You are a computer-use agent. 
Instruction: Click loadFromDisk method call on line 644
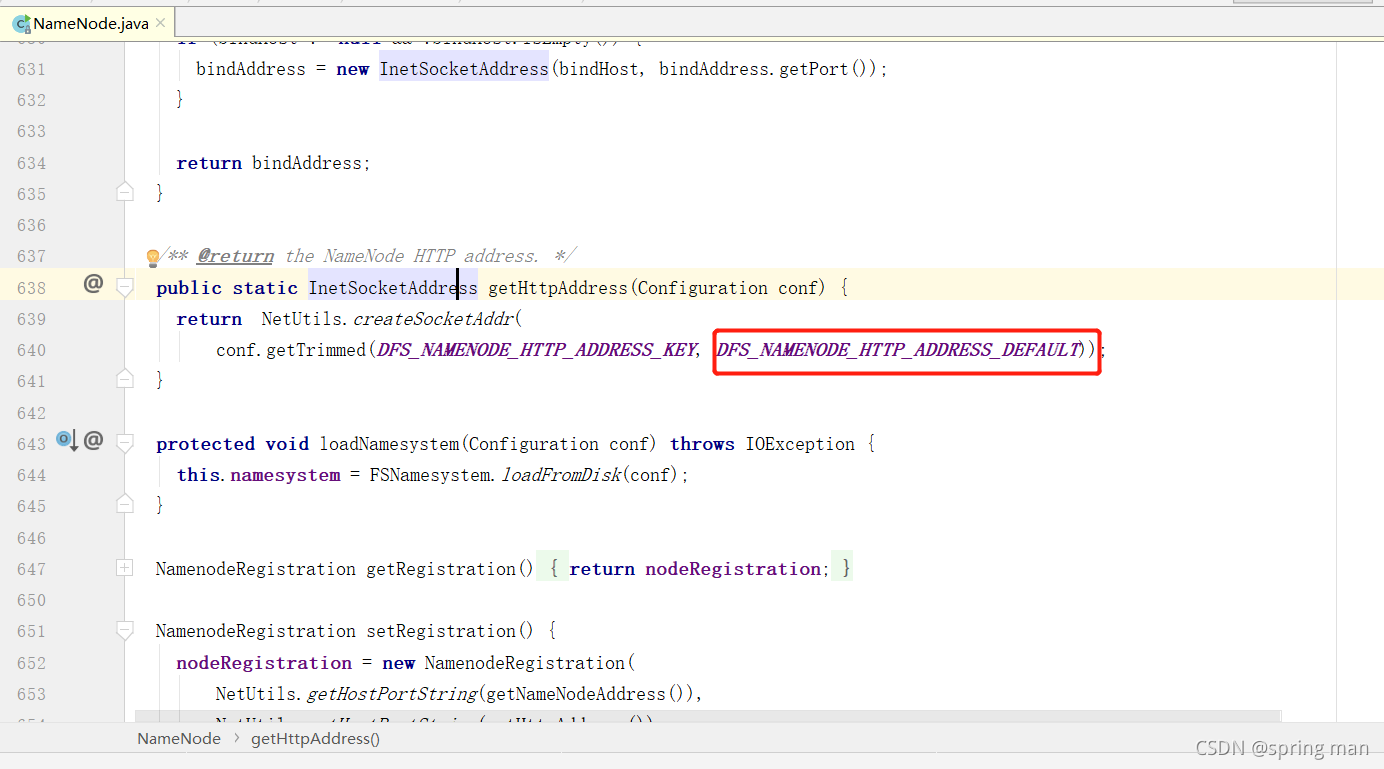click(560, 475)
